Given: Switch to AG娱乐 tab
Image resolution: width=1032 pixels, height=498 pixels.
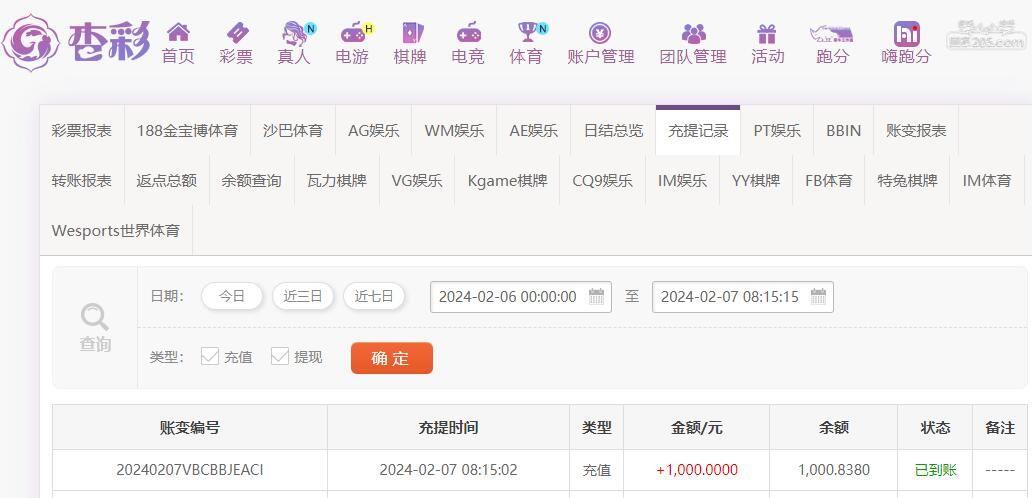Looking at the screenshot, I should 374,130.
